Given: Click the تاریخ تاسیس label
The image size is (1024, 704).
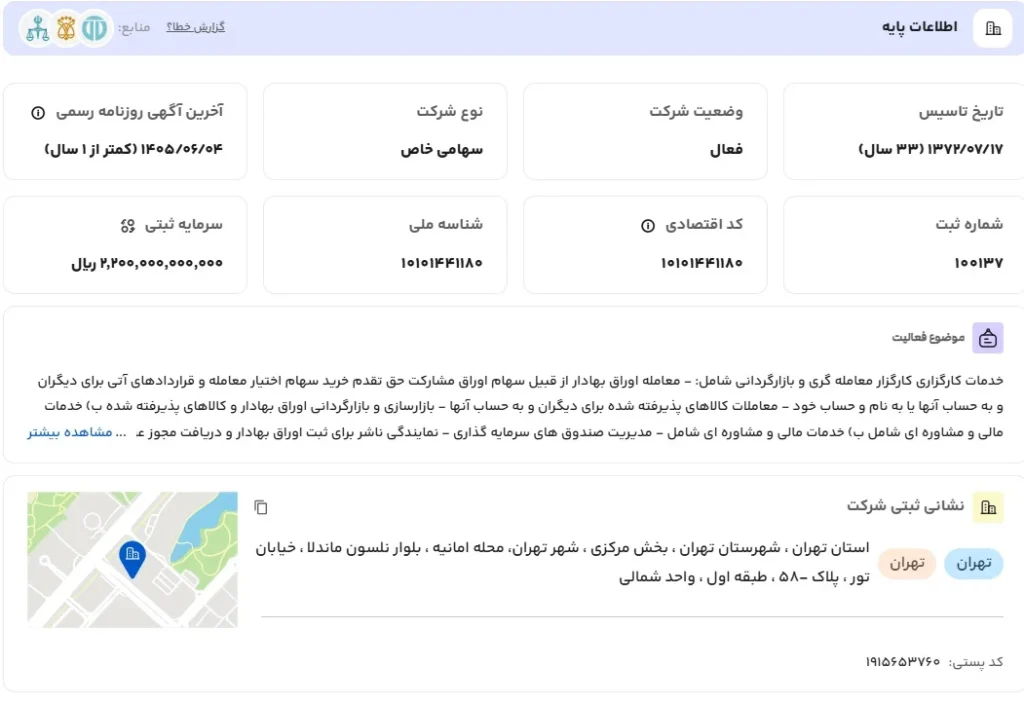Looking at the screenshot, I should pos(961,112).
